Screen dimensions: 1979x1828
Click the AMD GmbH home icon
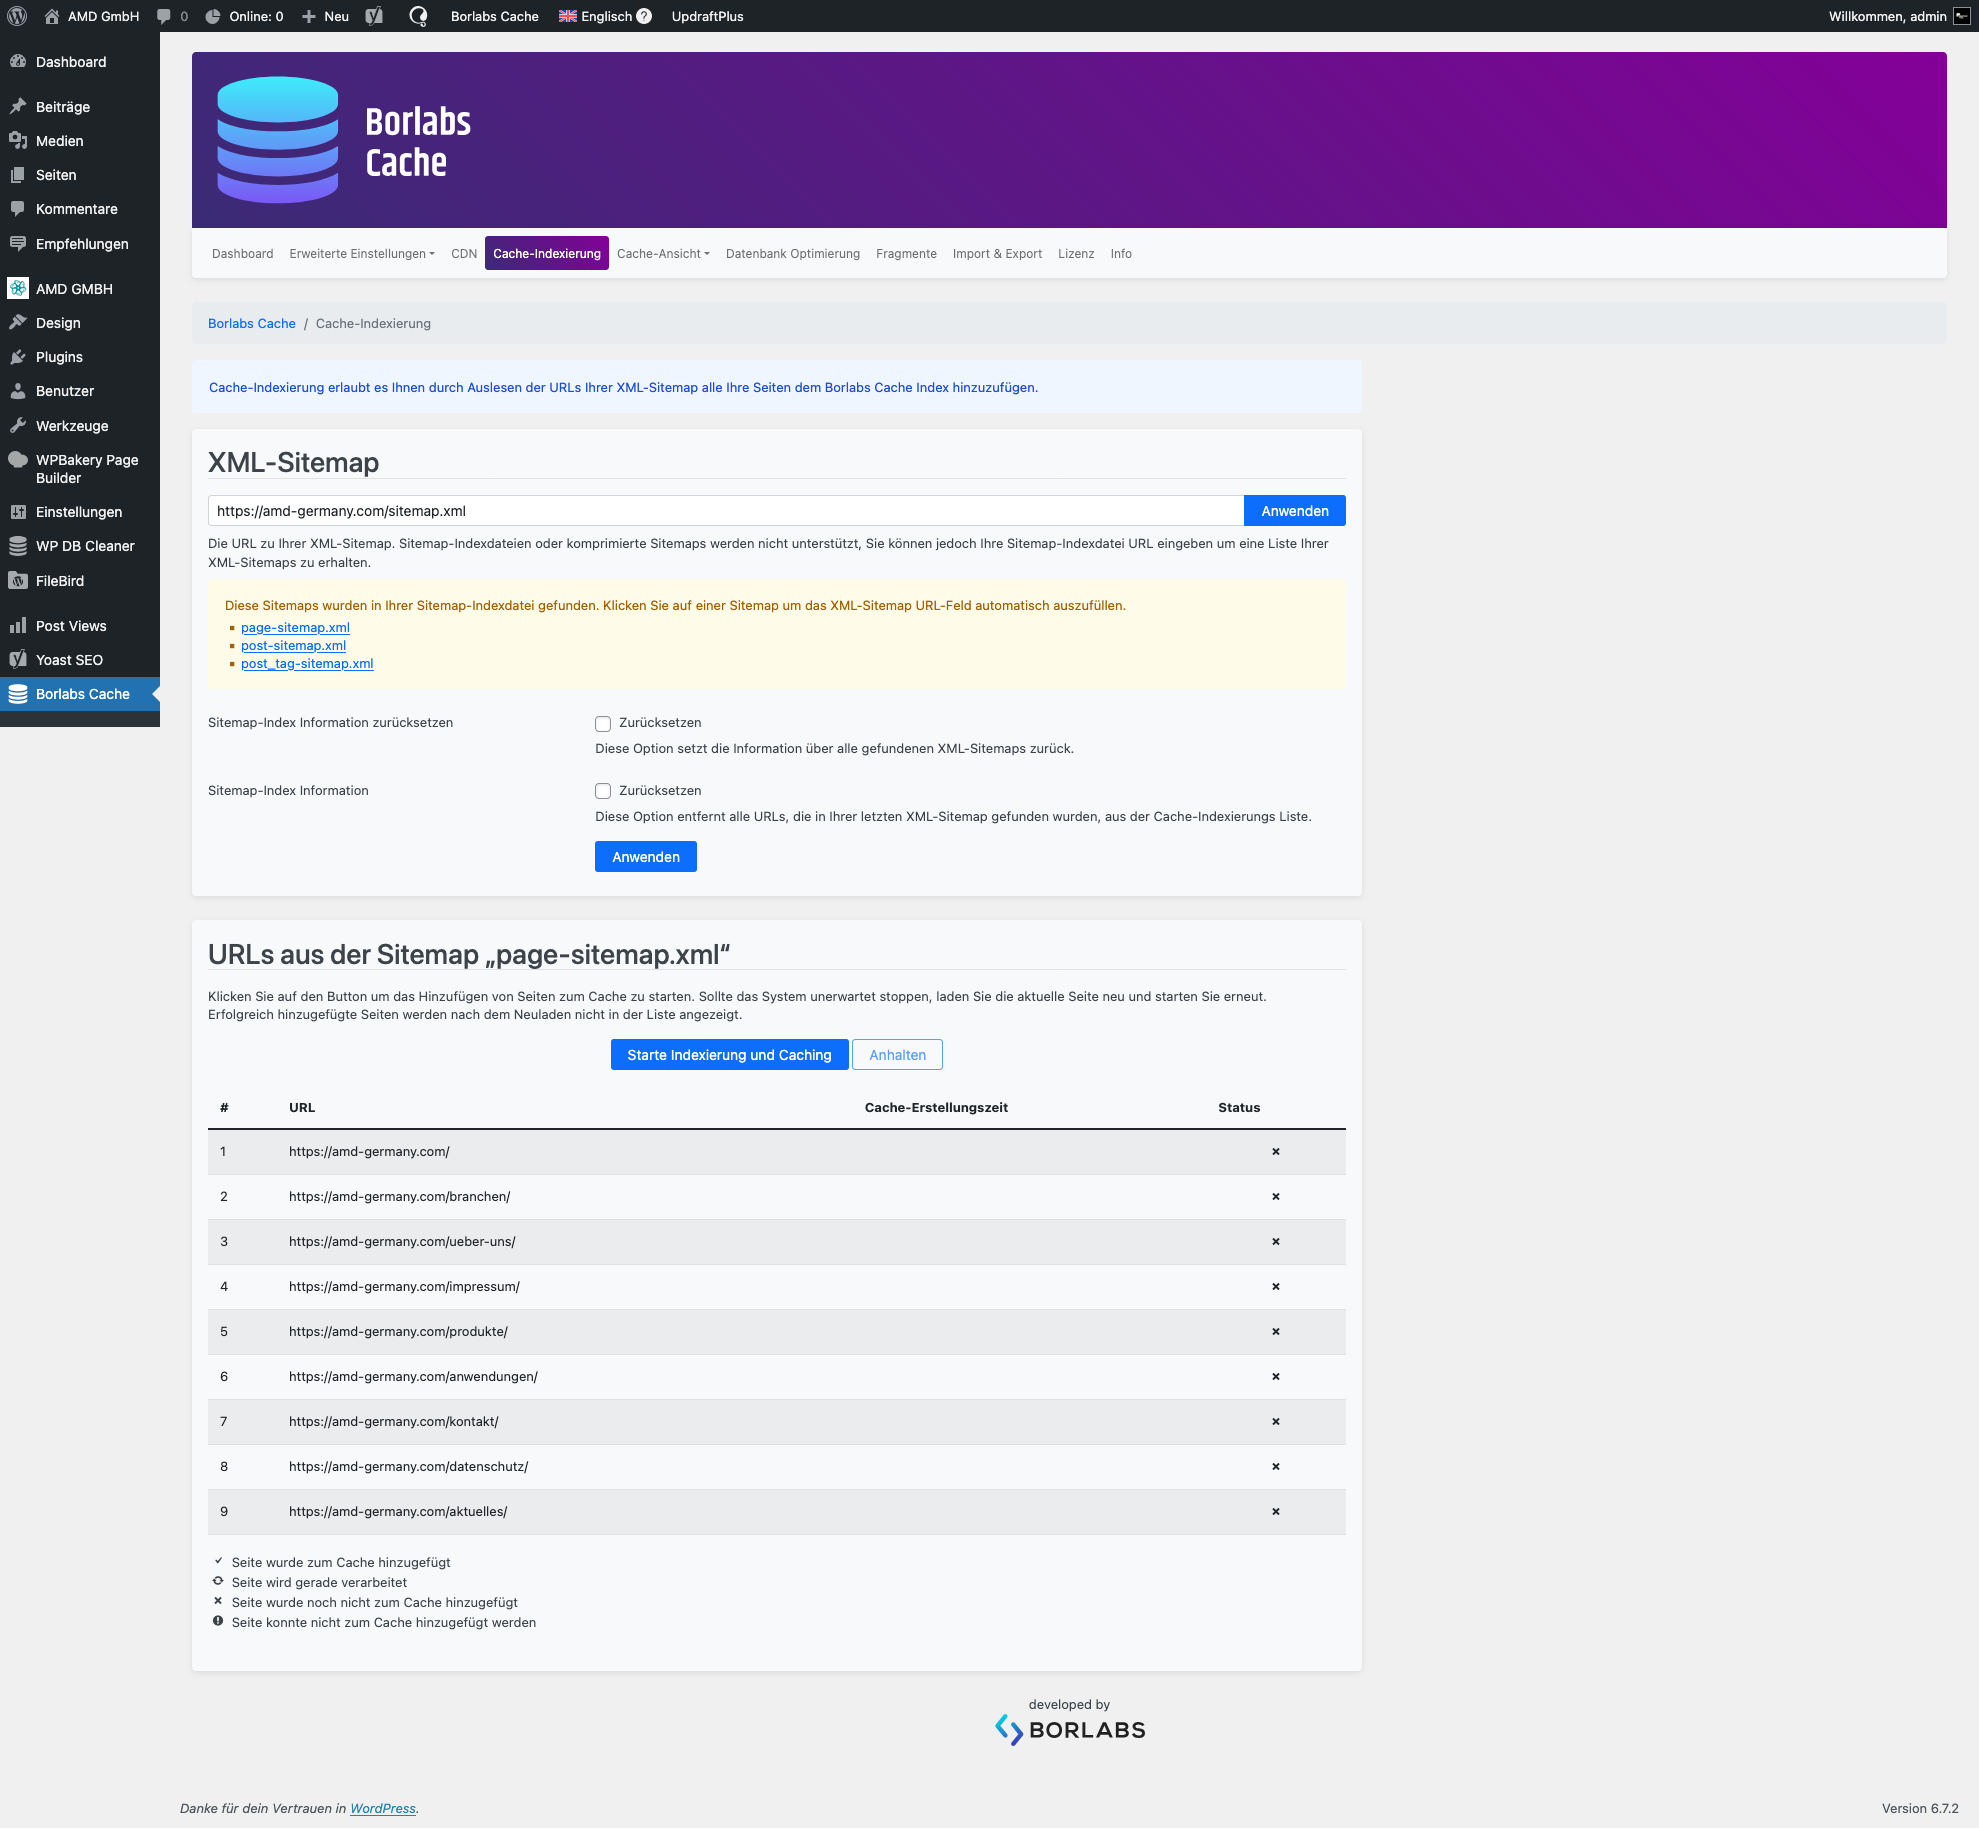coord(52,16)
